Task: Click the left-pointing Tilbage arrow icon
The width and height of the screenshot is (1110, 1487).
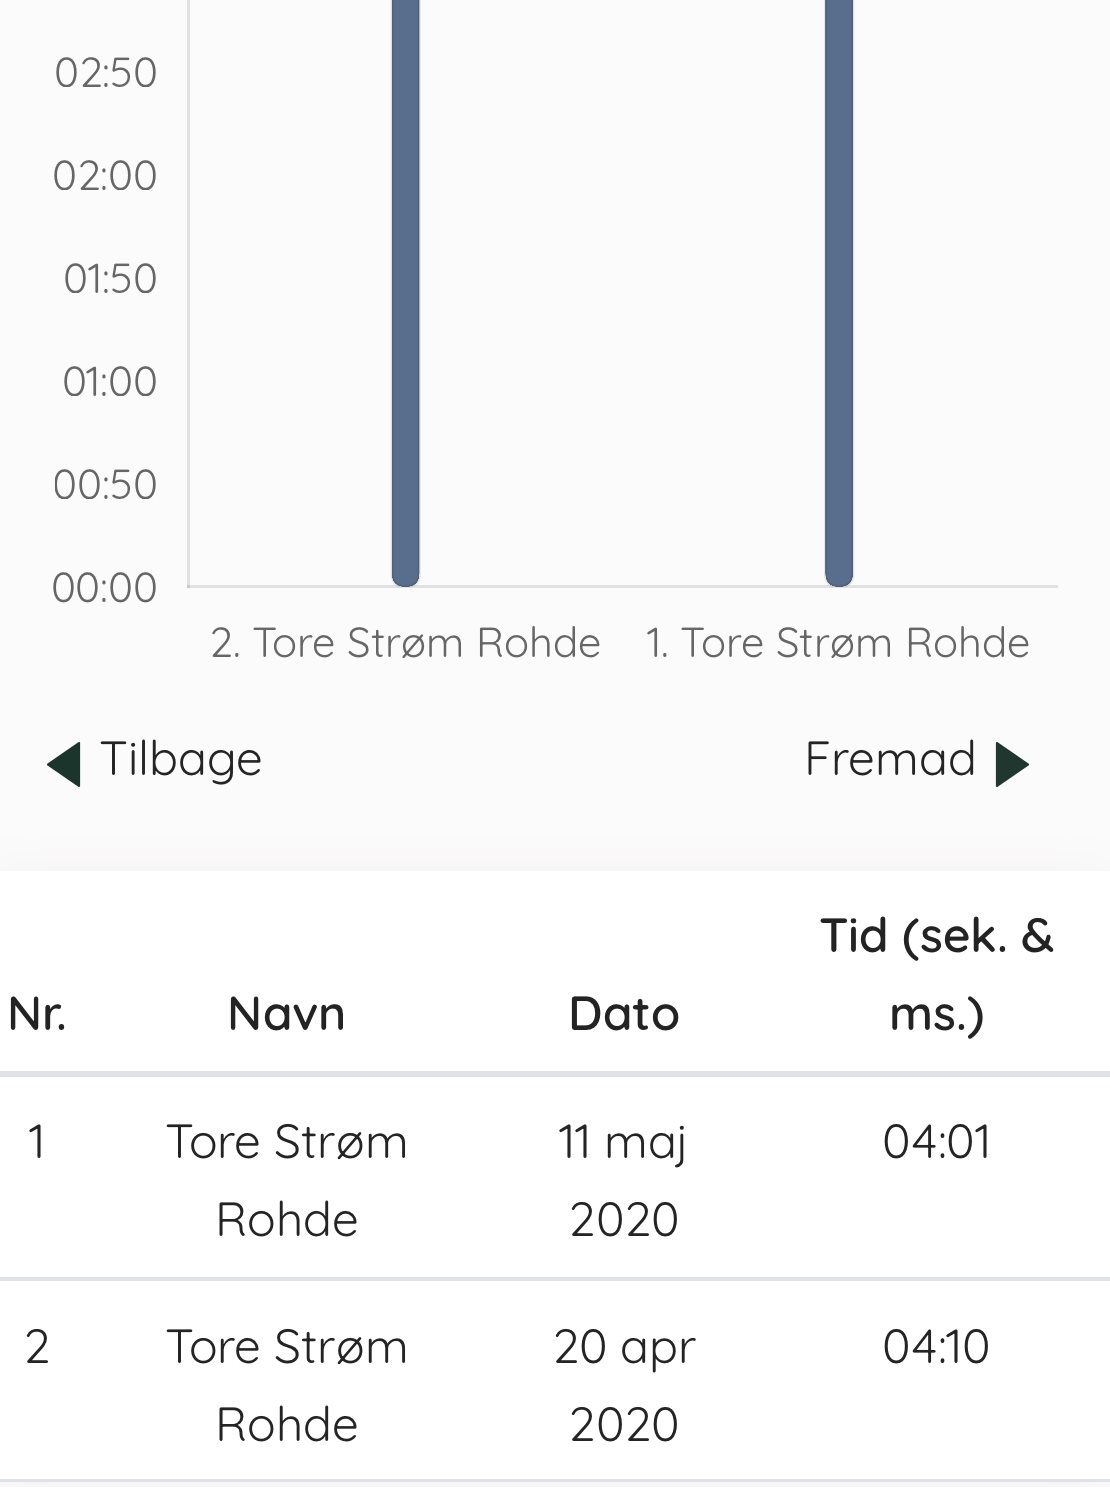Action: (64, 764)
